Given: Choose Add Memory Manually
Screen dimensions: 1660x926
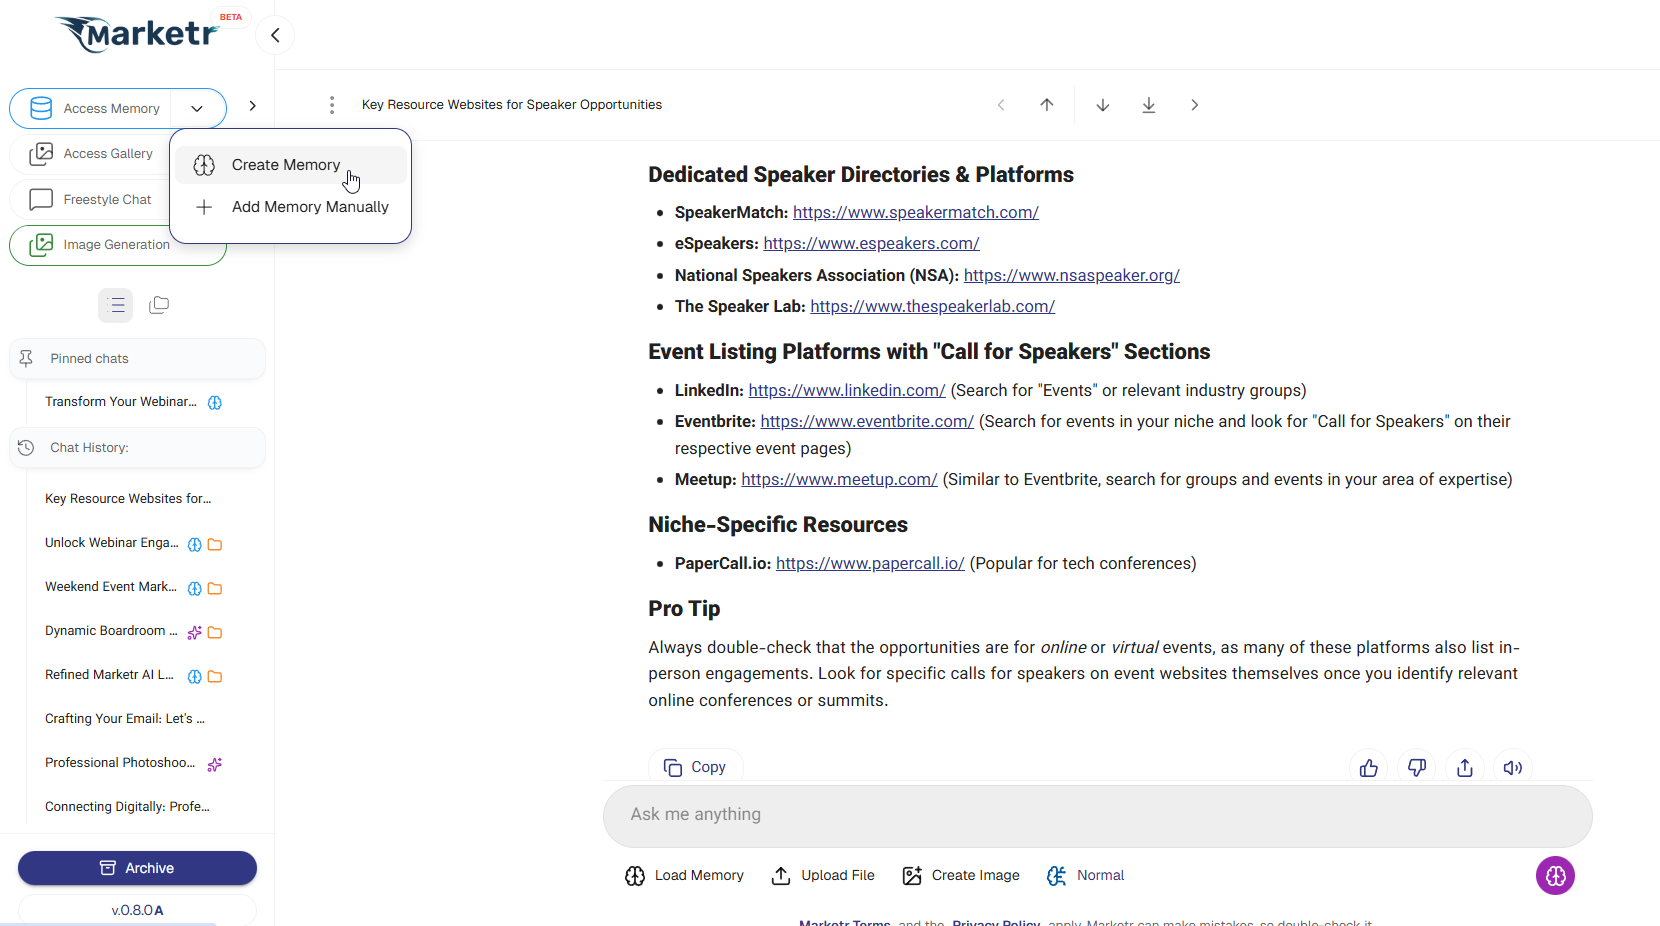Looking at the screenshot, I should point(290,207).
